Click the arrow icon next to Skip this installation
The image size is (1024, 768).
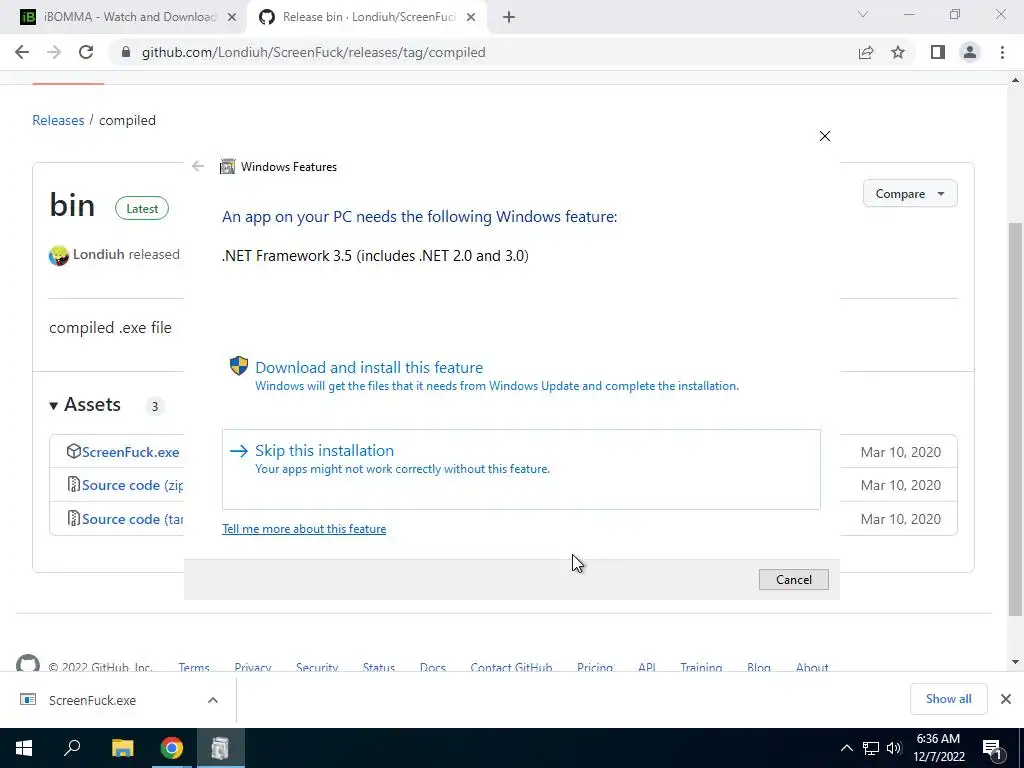pos(239,451)
